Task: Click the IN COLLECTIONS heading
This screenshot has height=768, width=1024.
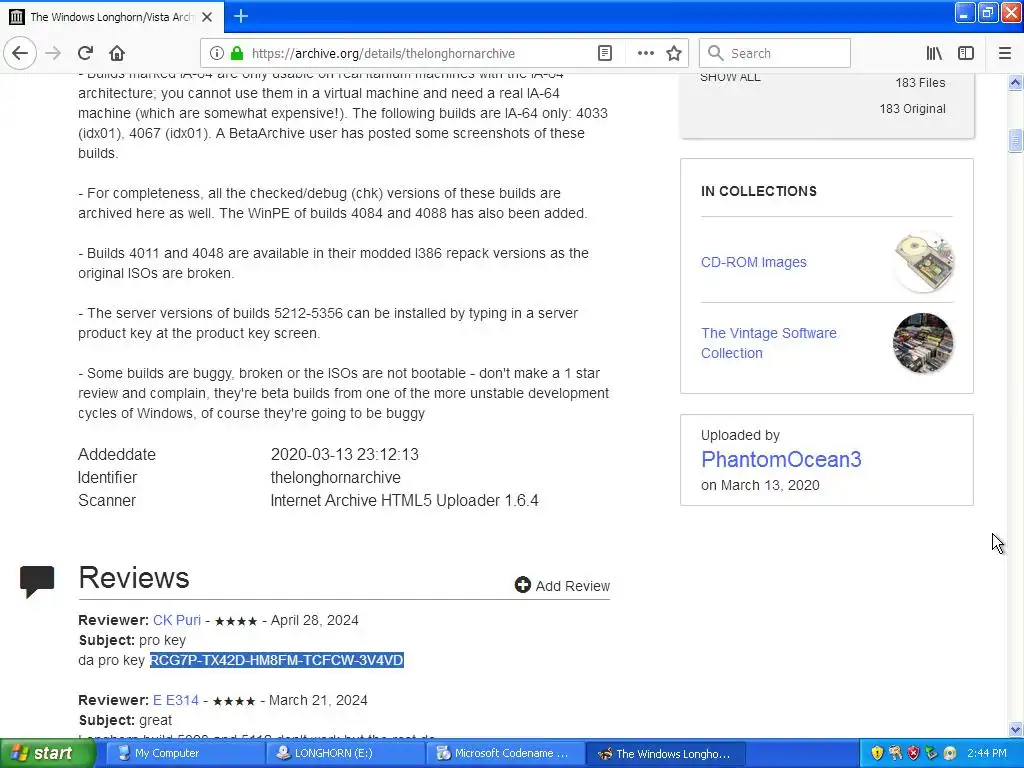Action: tap(759, 191)
